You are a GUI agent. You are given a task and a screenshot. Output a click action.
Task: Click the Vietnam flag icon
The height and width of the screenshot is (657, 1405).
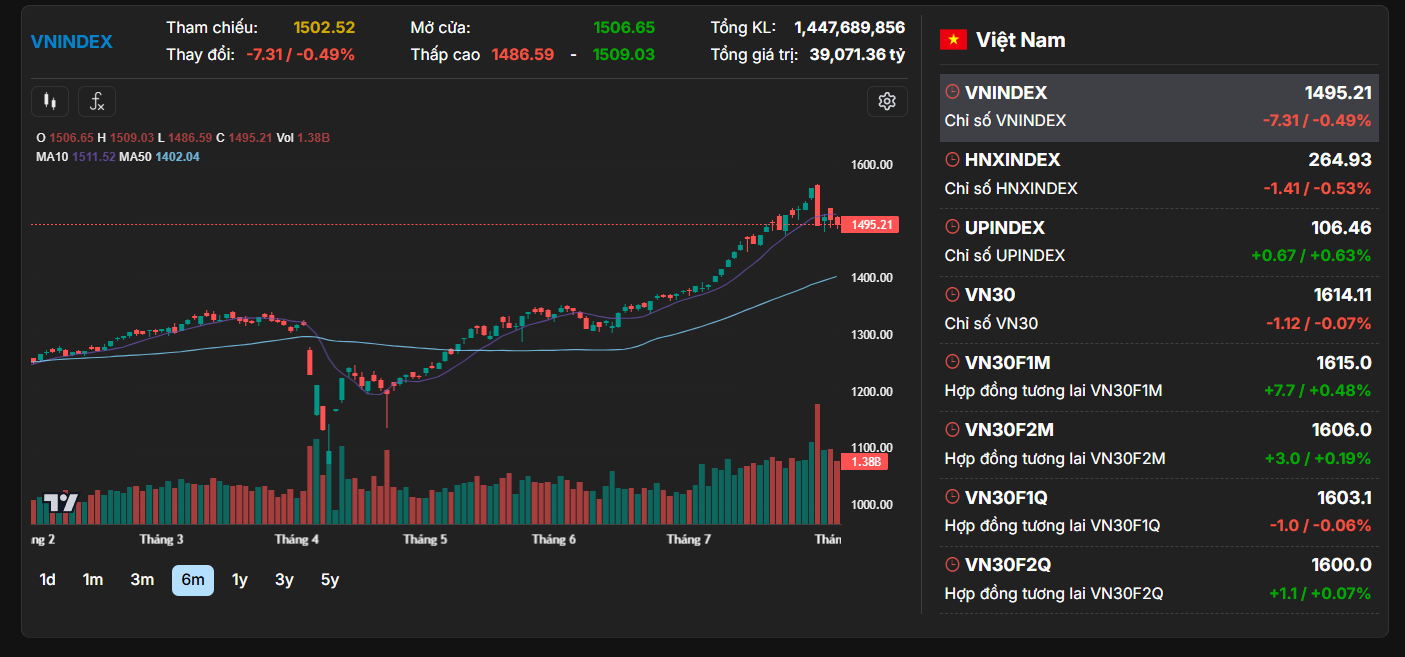(x=953, y=40)
